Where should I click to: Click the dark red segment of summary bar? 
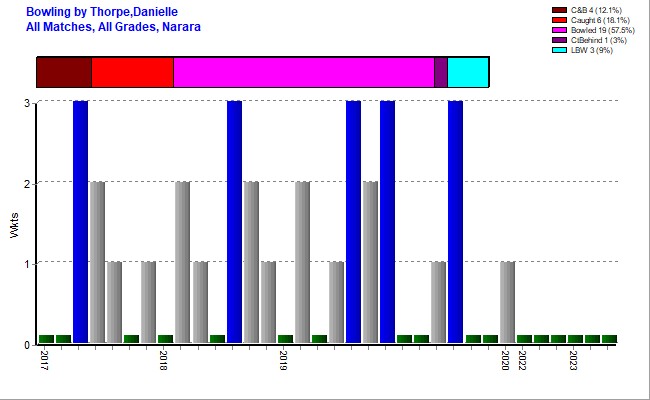click(x=64, y=73)
